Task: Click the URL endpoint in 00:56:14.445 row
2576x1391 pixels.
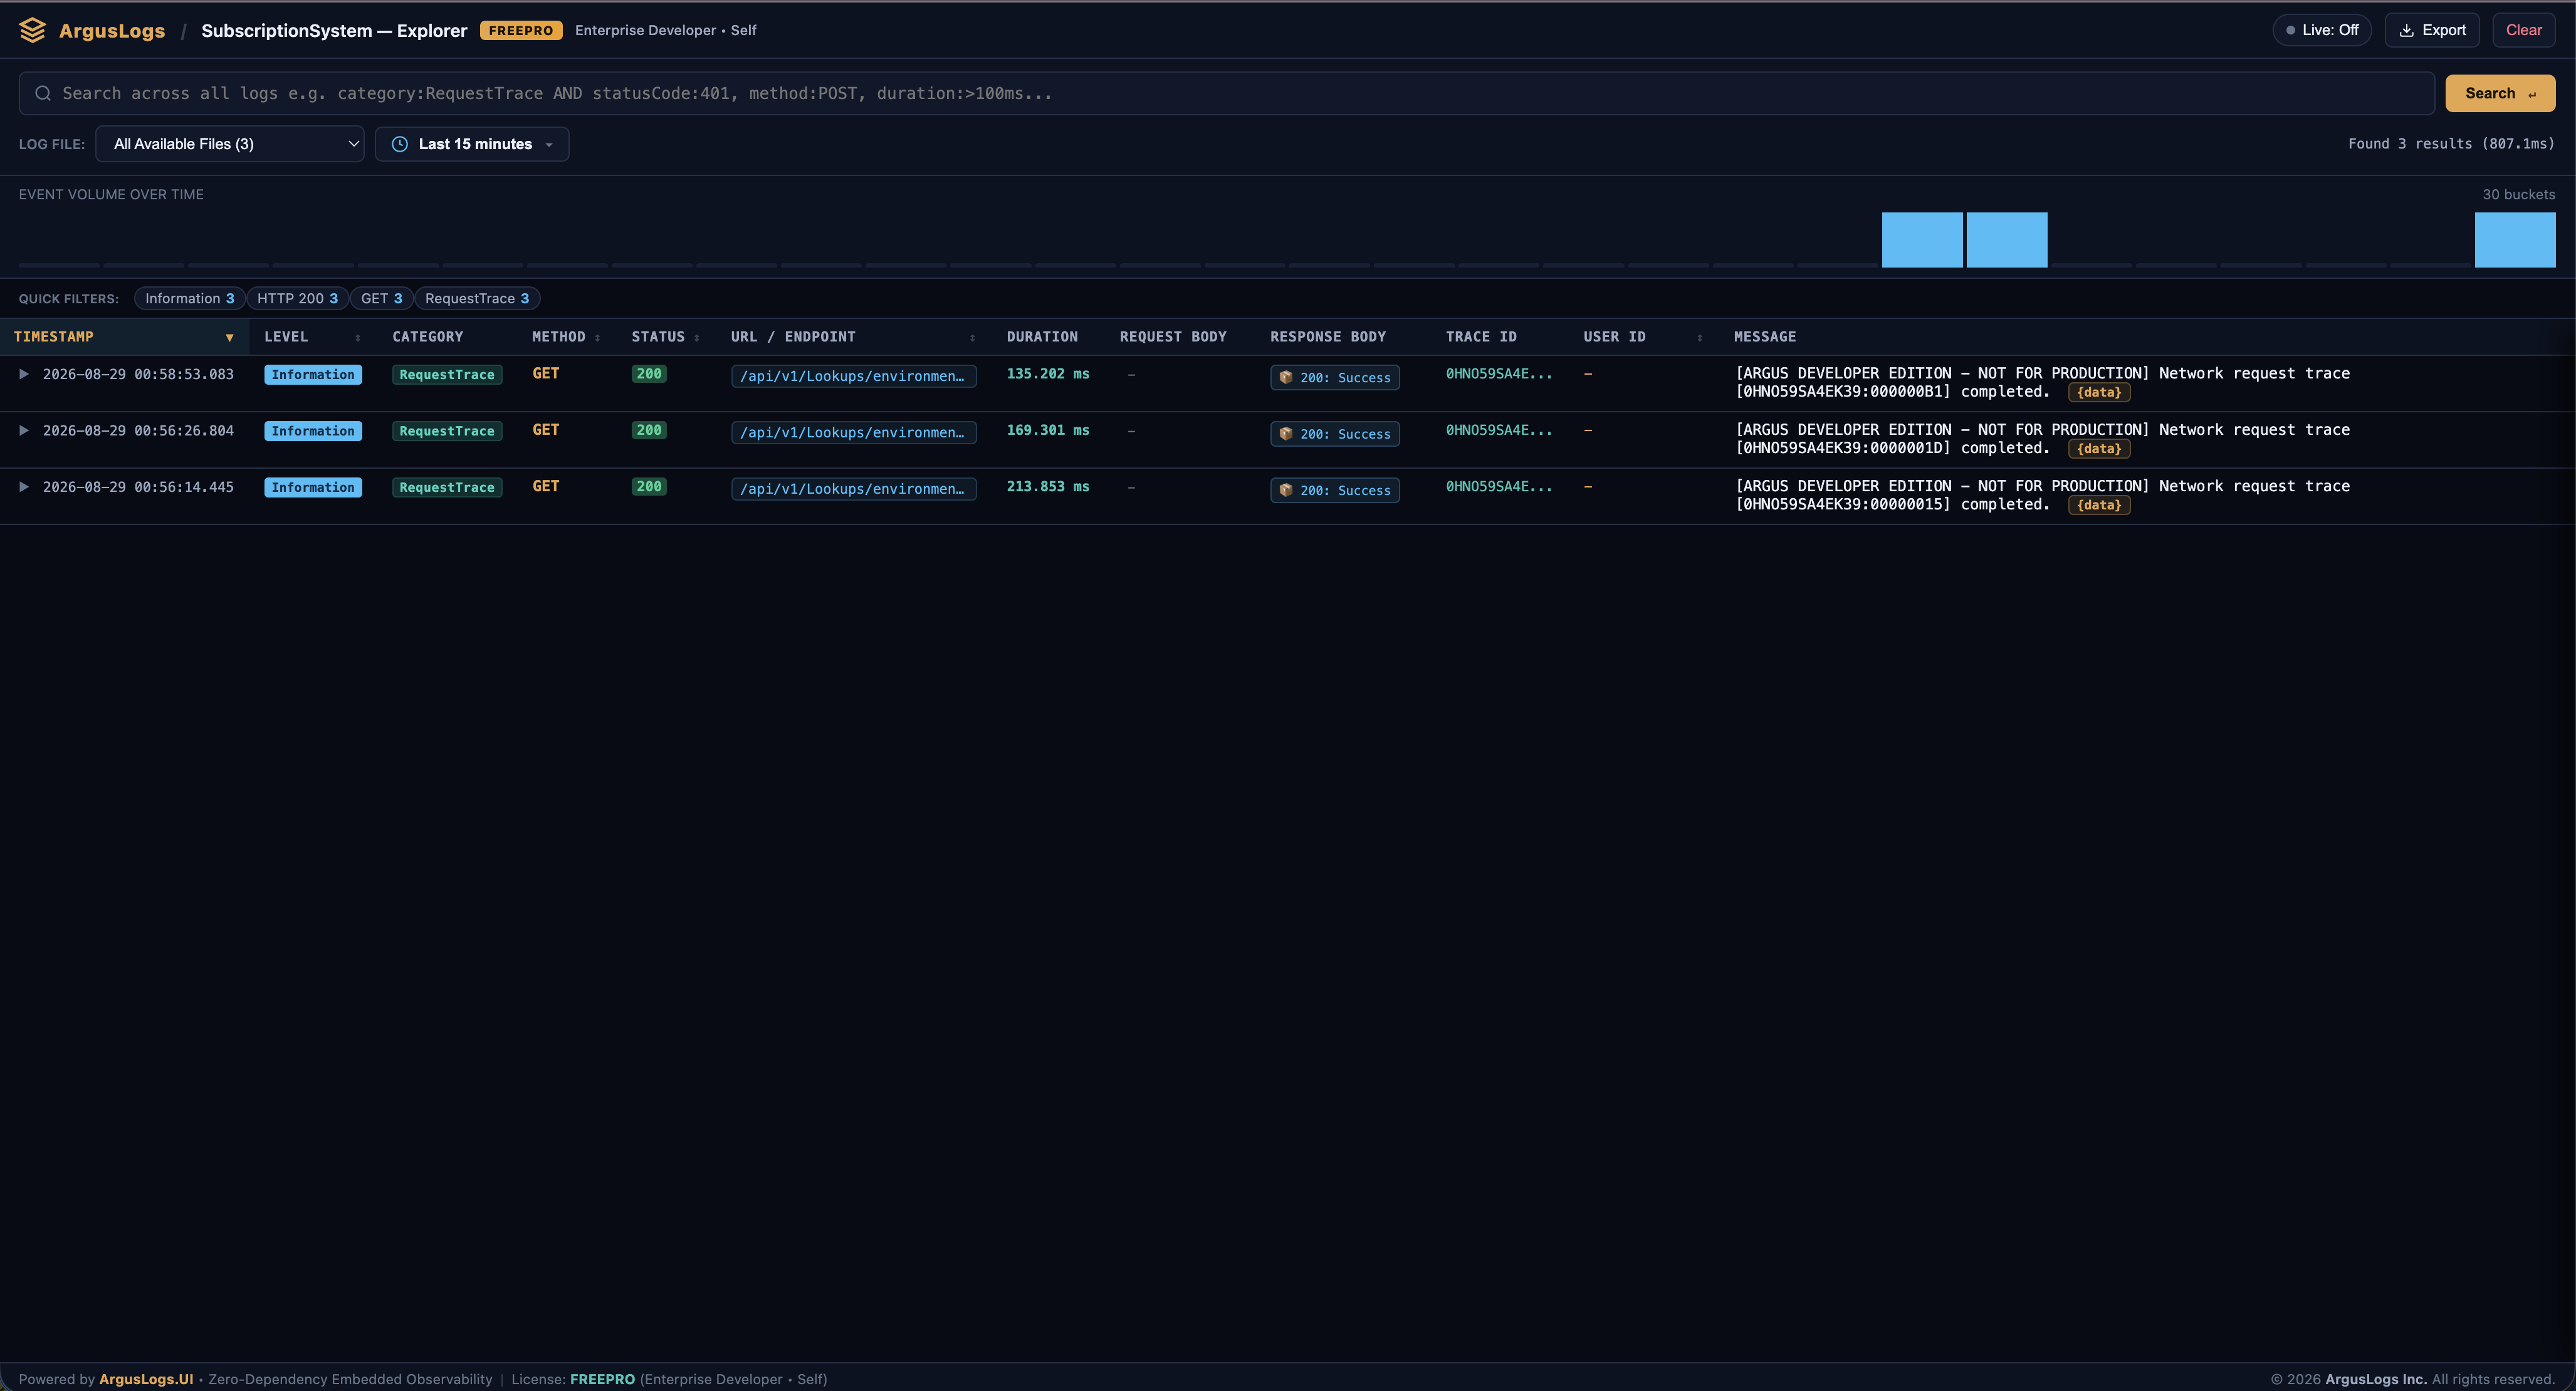Action: tap(853, 489)
